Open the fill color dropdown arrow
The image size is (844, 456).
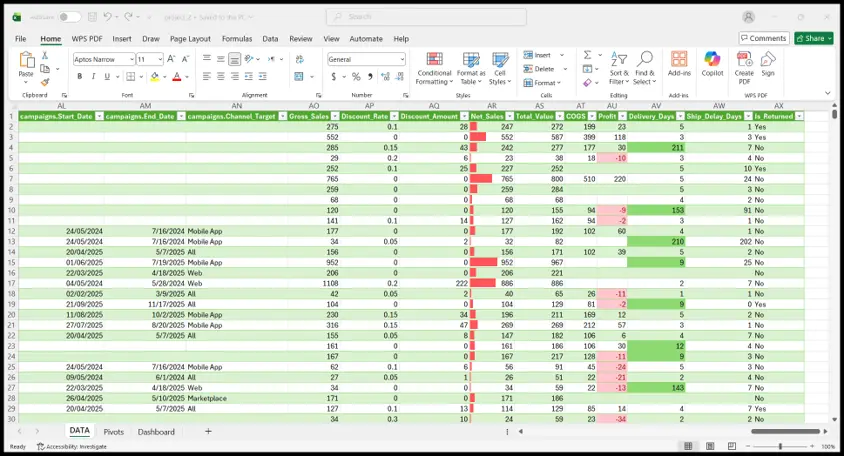click(164, 77)
